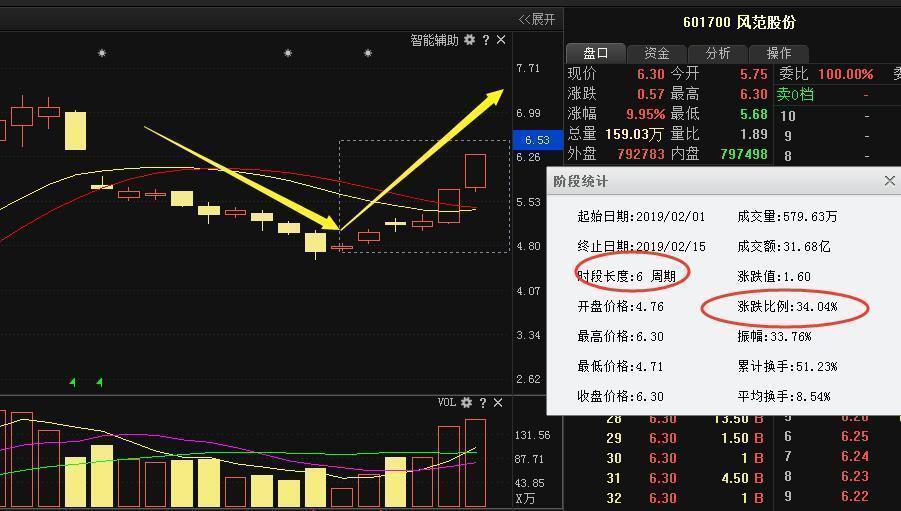Click the VOL panel help icon
The height and width of the screenshot is (511, 901).
point(483,402)
